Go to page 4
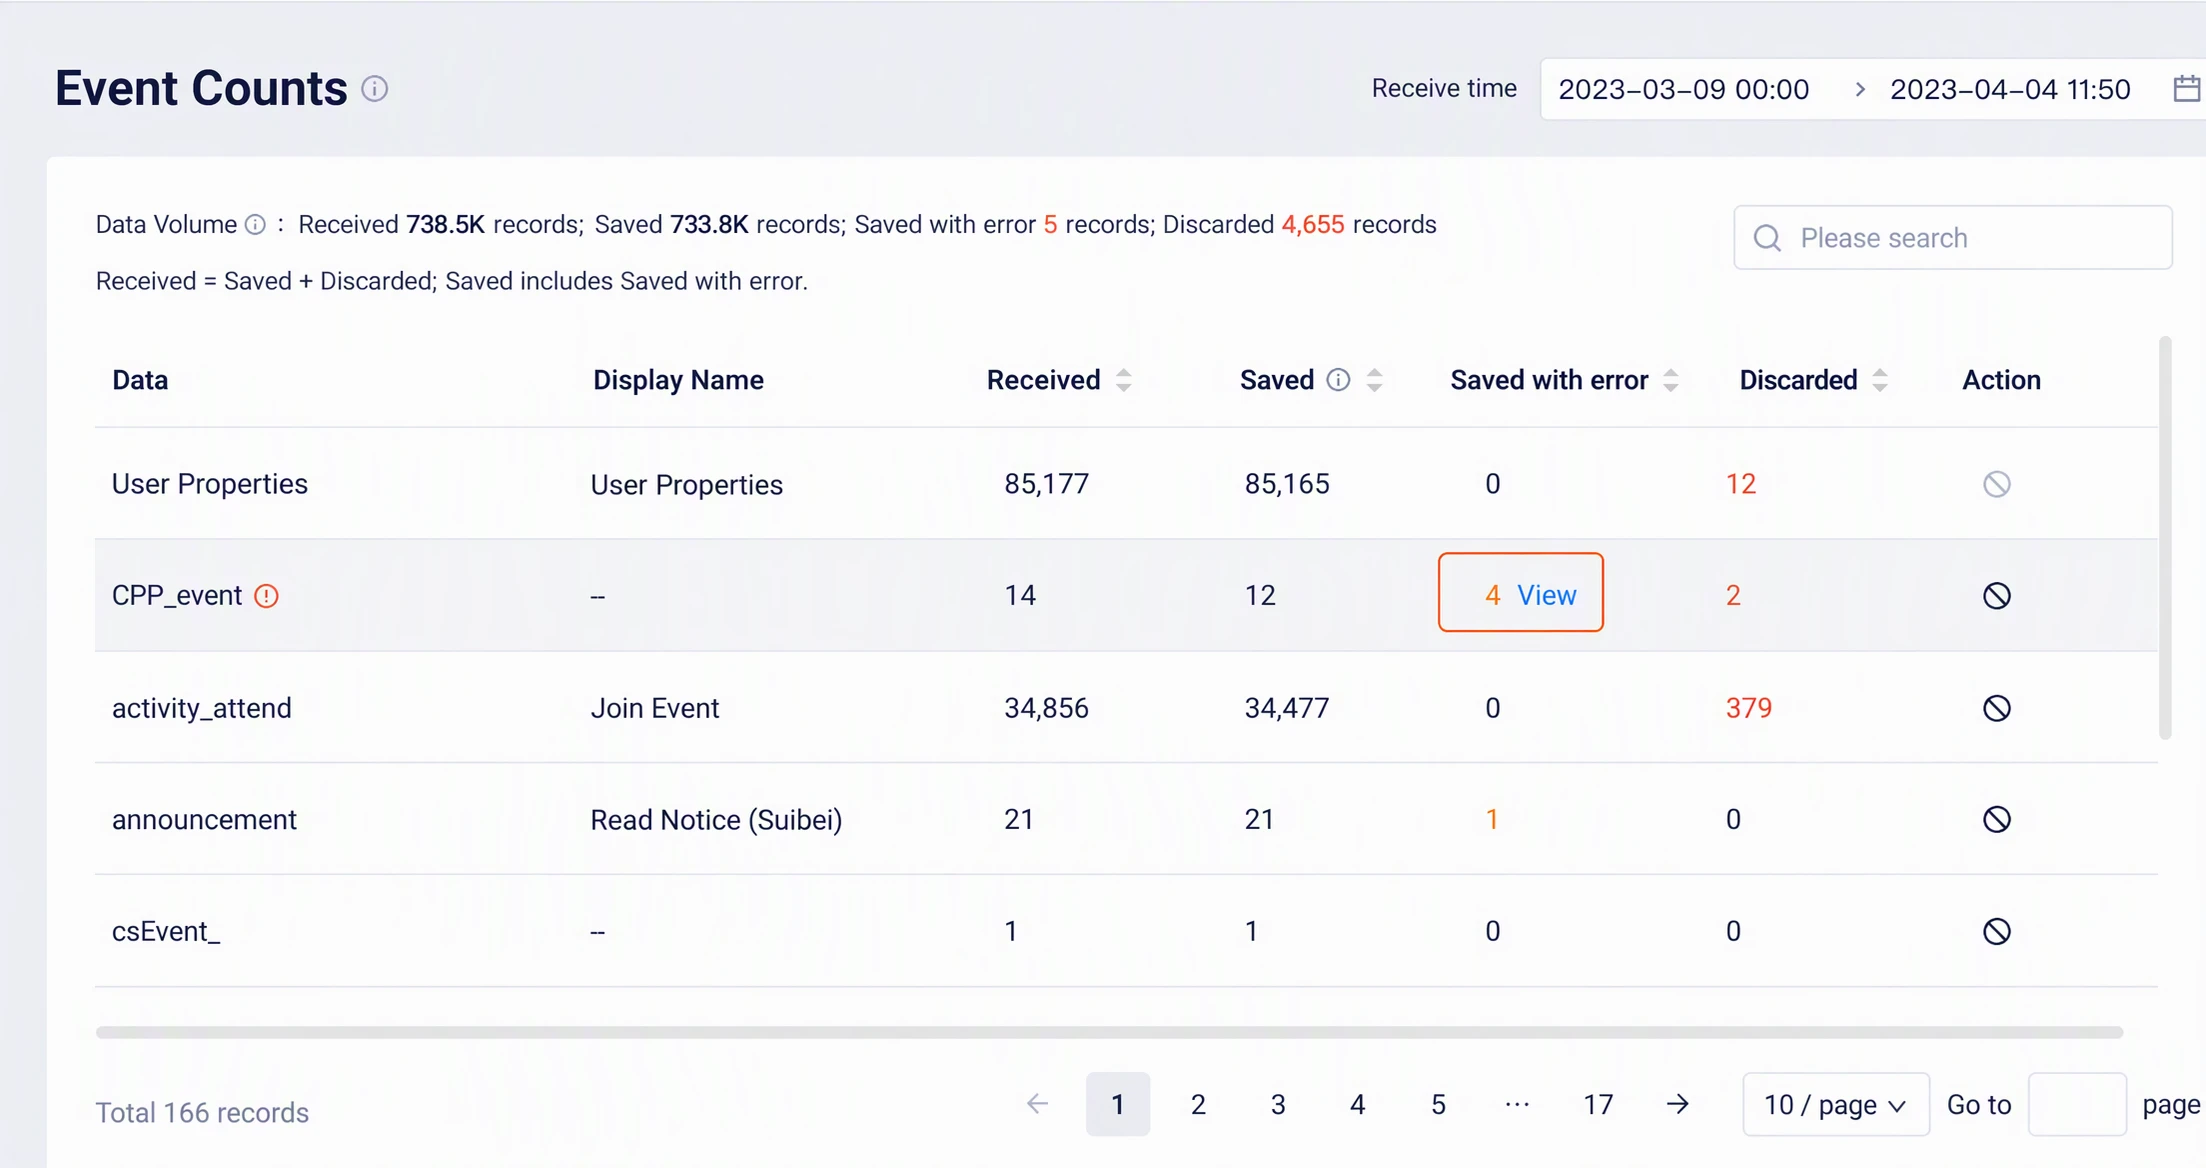This screenshot has width=2206, height=1168. pos(1357,1104)
